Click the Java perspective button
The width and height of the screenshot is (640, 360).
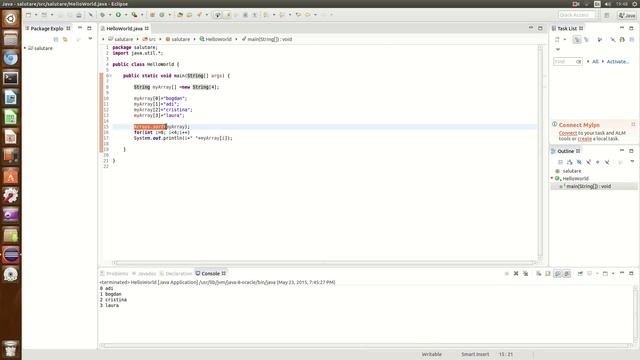click(627, 15)
